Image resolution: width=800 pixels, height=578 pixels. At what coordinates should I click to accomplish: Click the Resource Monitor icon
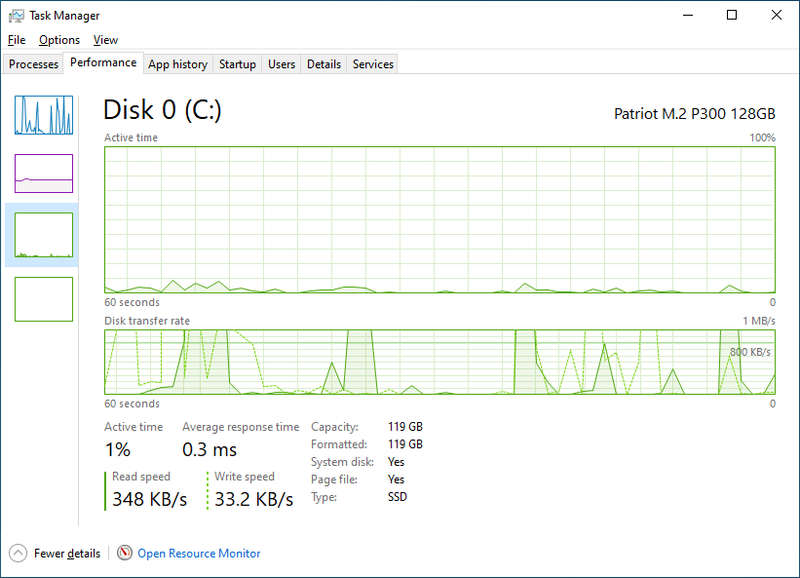pyautogui.click(x=125, y=553)
